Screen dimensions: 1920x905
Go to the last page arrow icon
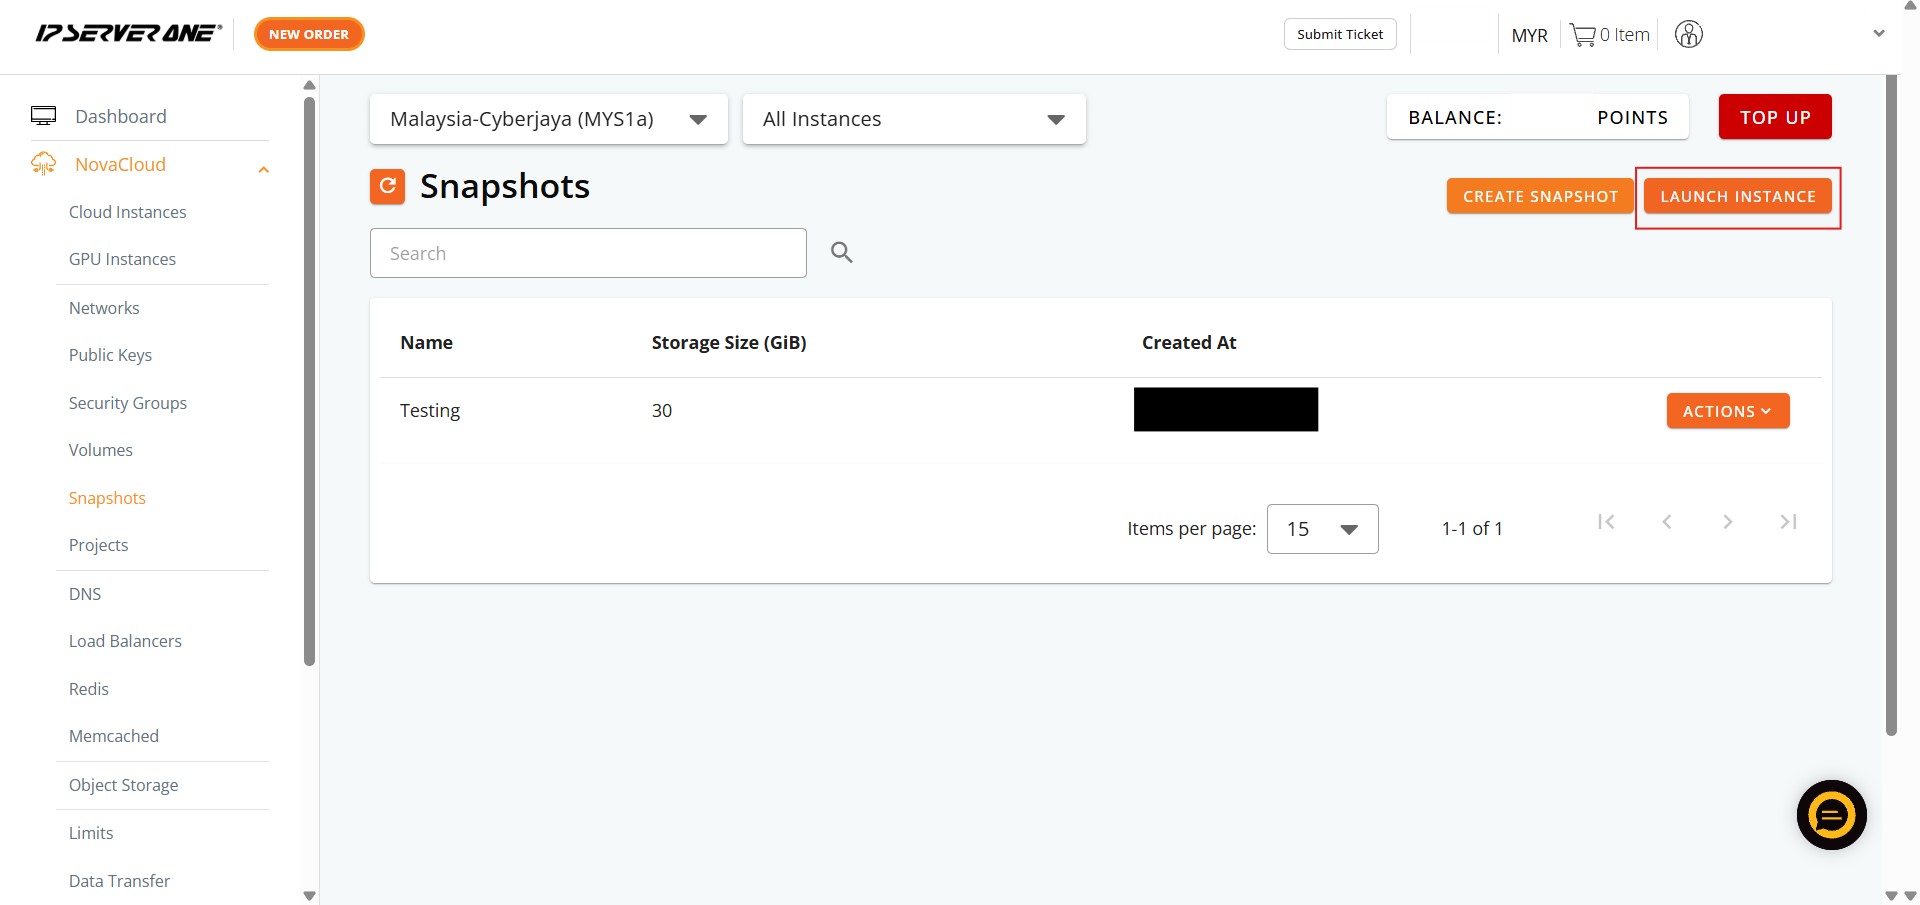1788,522
